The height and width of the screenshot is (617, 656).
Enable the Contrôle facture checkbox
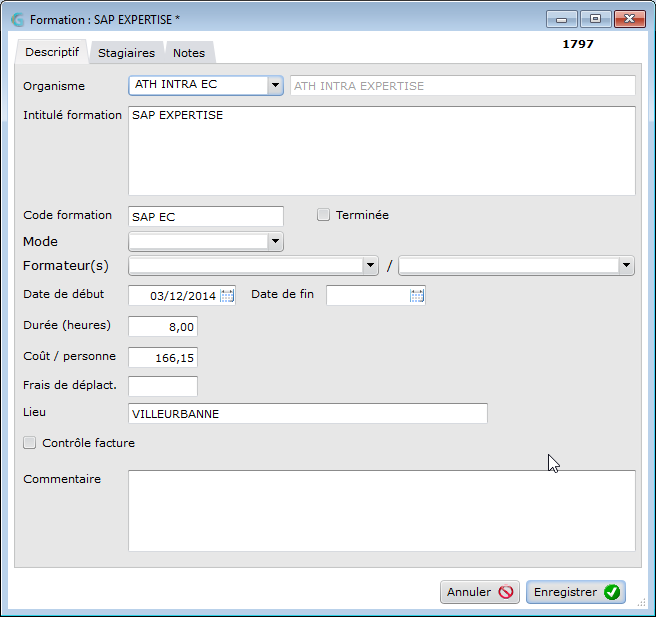point(29,443)
